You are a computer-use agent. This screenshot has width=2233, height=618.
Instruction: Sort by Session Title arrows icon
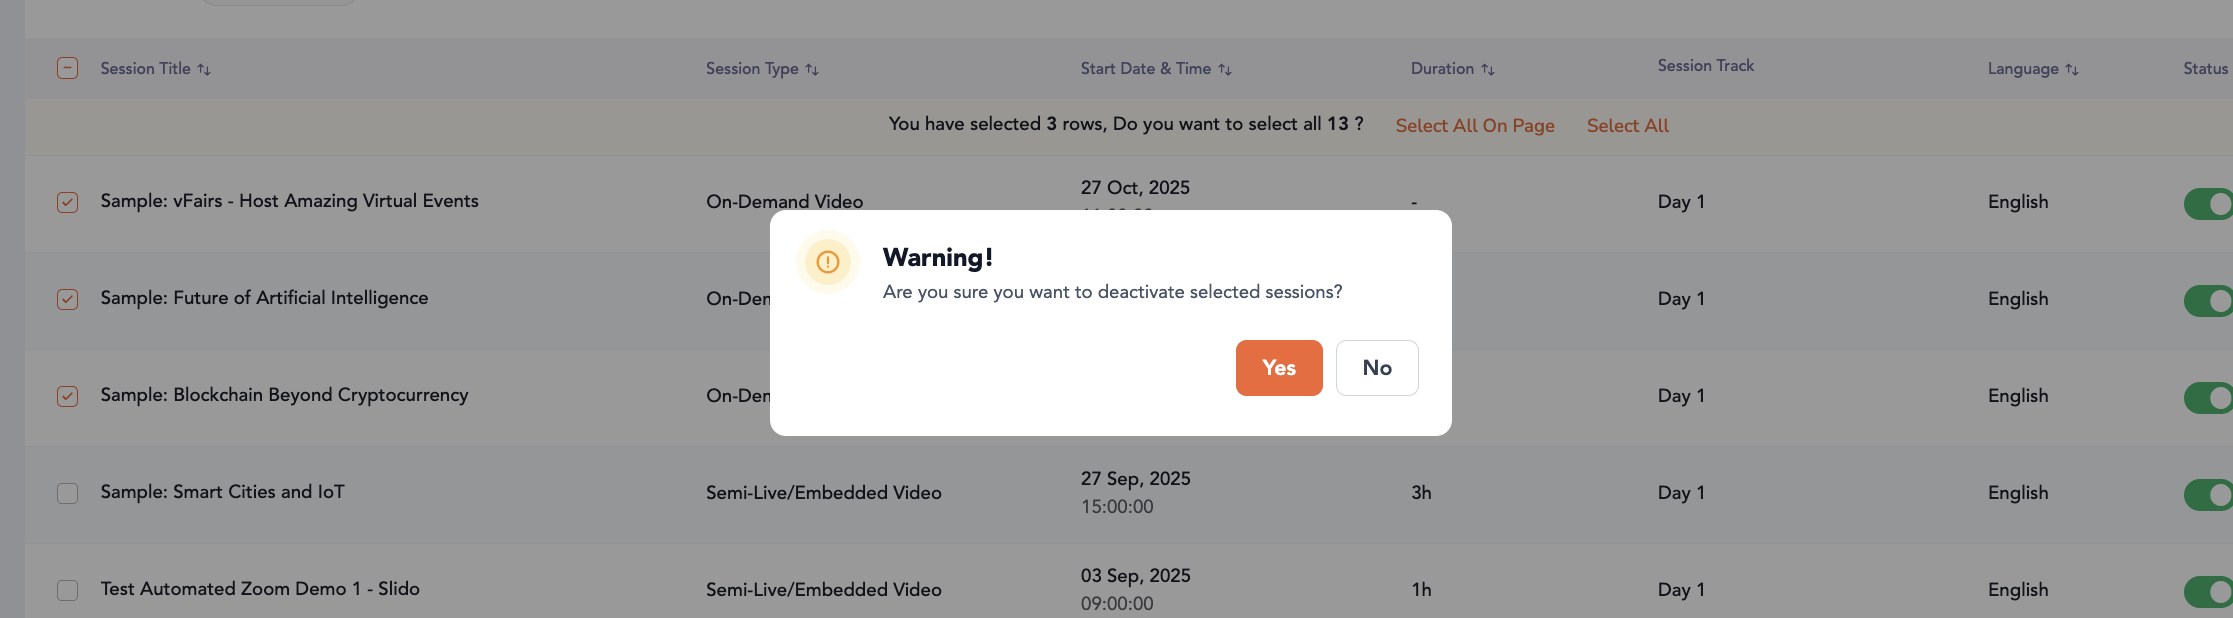click(x=204, y=69)
